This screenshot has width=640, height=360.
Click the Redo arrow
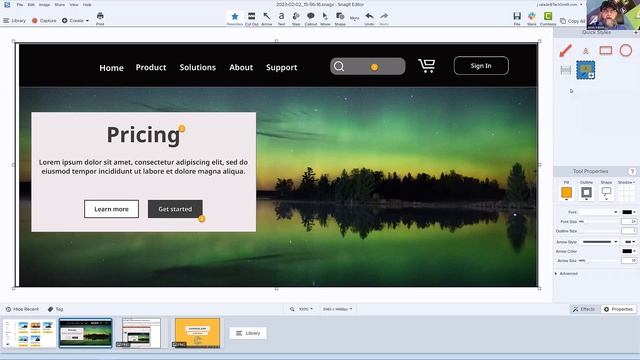click(384, 18)
